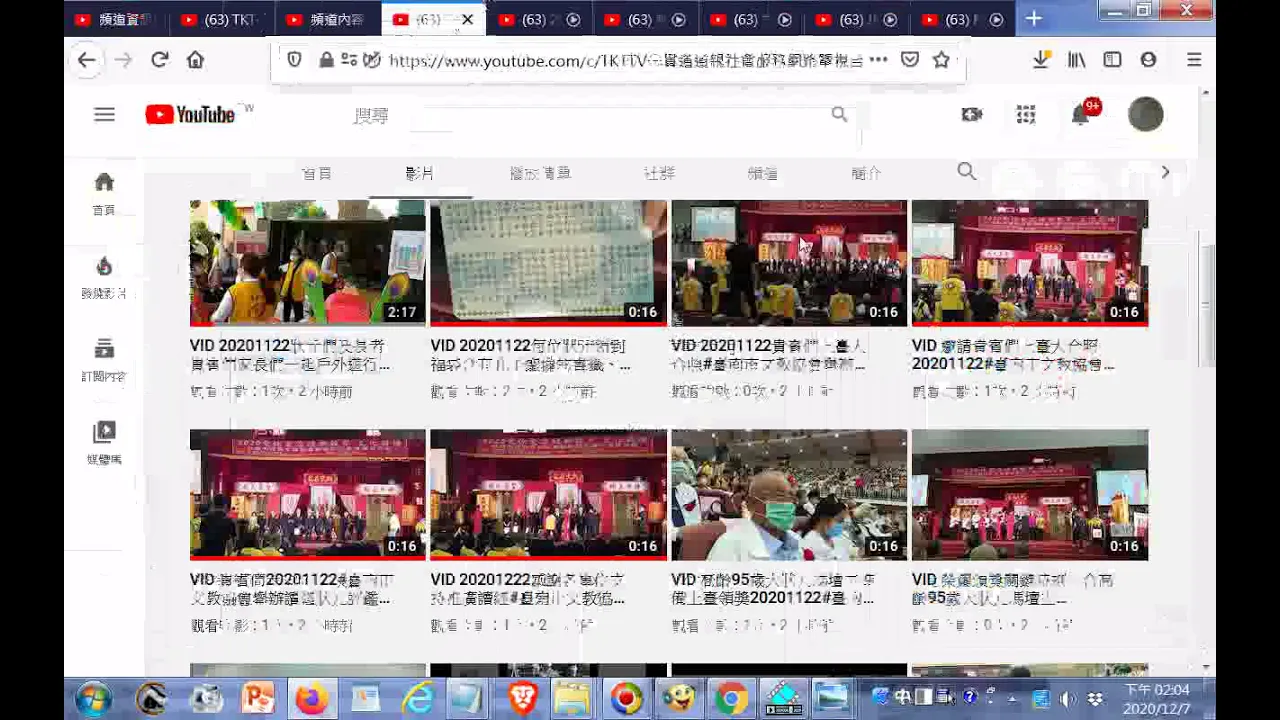
Task: Open the YouTube hamburger guide menu
Action: point(104,115)
